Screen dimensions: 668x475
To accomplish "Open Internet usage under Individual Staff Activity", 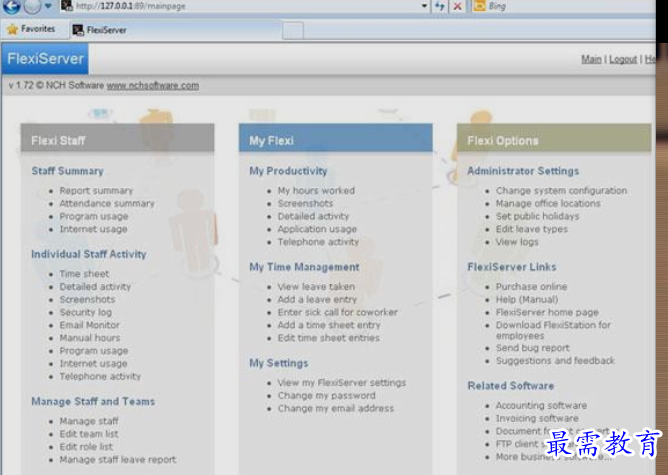I will point(93,364).
